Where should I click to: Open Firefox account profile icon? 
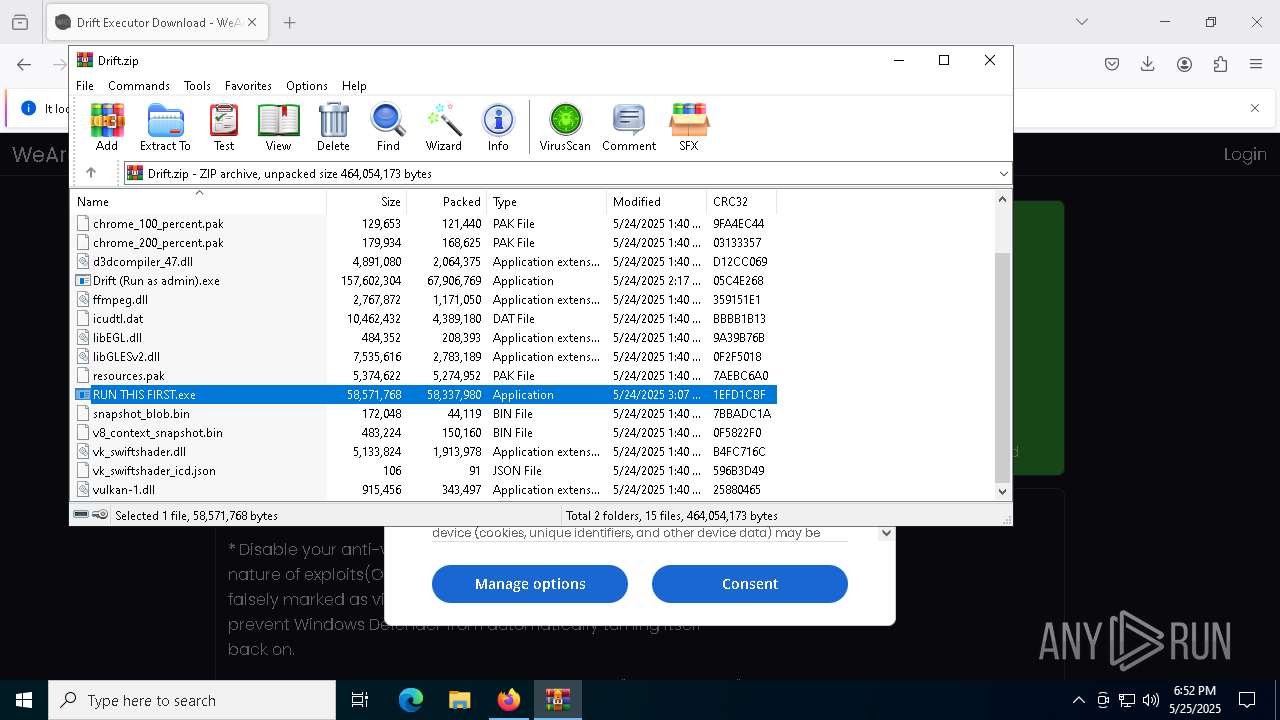tap(1184, 64)
